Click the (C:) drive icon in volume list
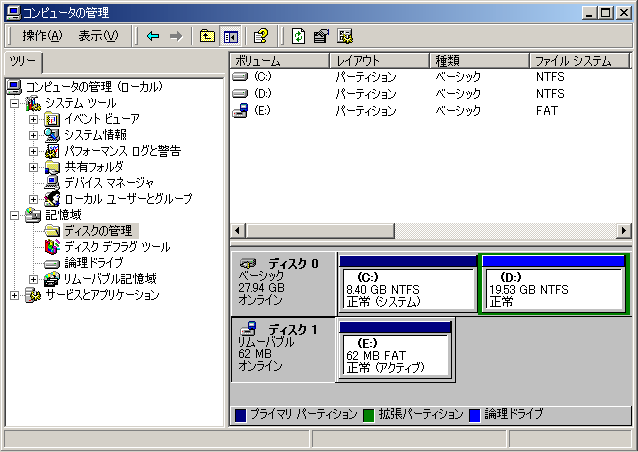The image size is (638, 452). click(240, 76)
